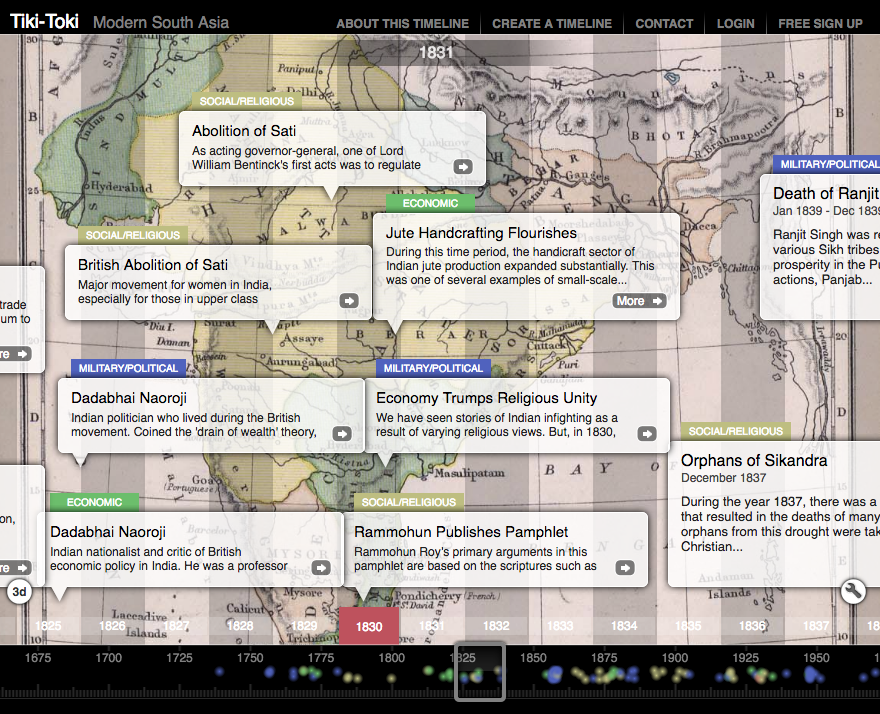The image size is (880, 714).
Task: Open the About This Timeline menu item
Action: tap(402, 23)
